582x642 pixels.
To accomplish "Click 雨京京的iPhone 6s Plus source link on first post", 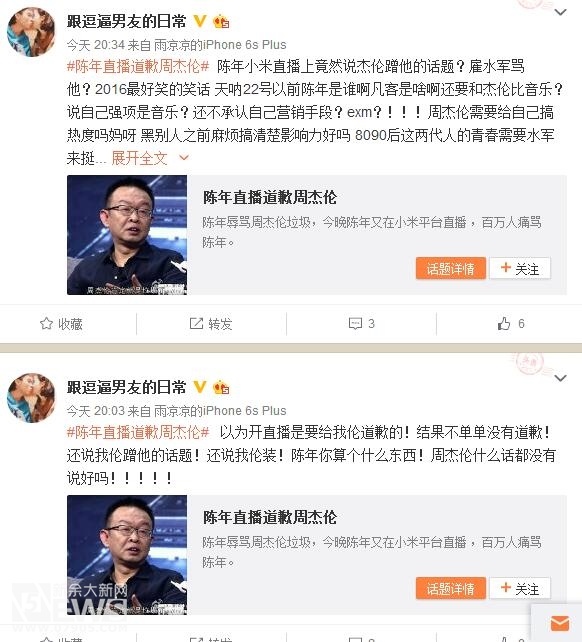I will pyautogui.click(x=220, y=45).
